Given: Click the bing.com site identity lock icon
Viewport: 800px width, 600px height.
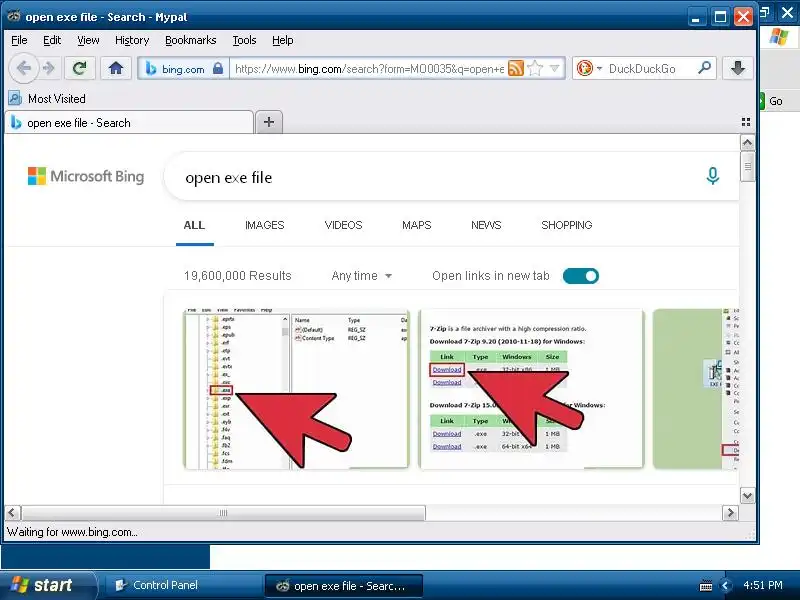Looking at the screenshot, I should (218, 68).
